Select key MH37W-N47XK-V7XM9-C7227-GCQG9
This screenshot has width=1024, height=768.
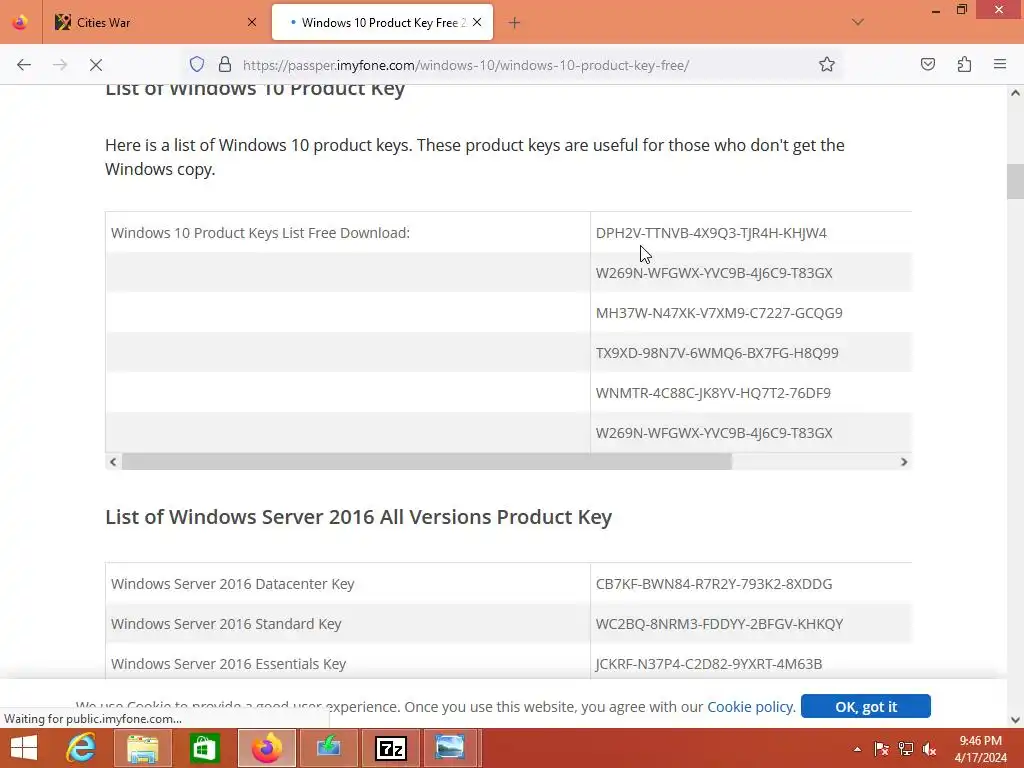pyautogui.click(x=719, y=313)
